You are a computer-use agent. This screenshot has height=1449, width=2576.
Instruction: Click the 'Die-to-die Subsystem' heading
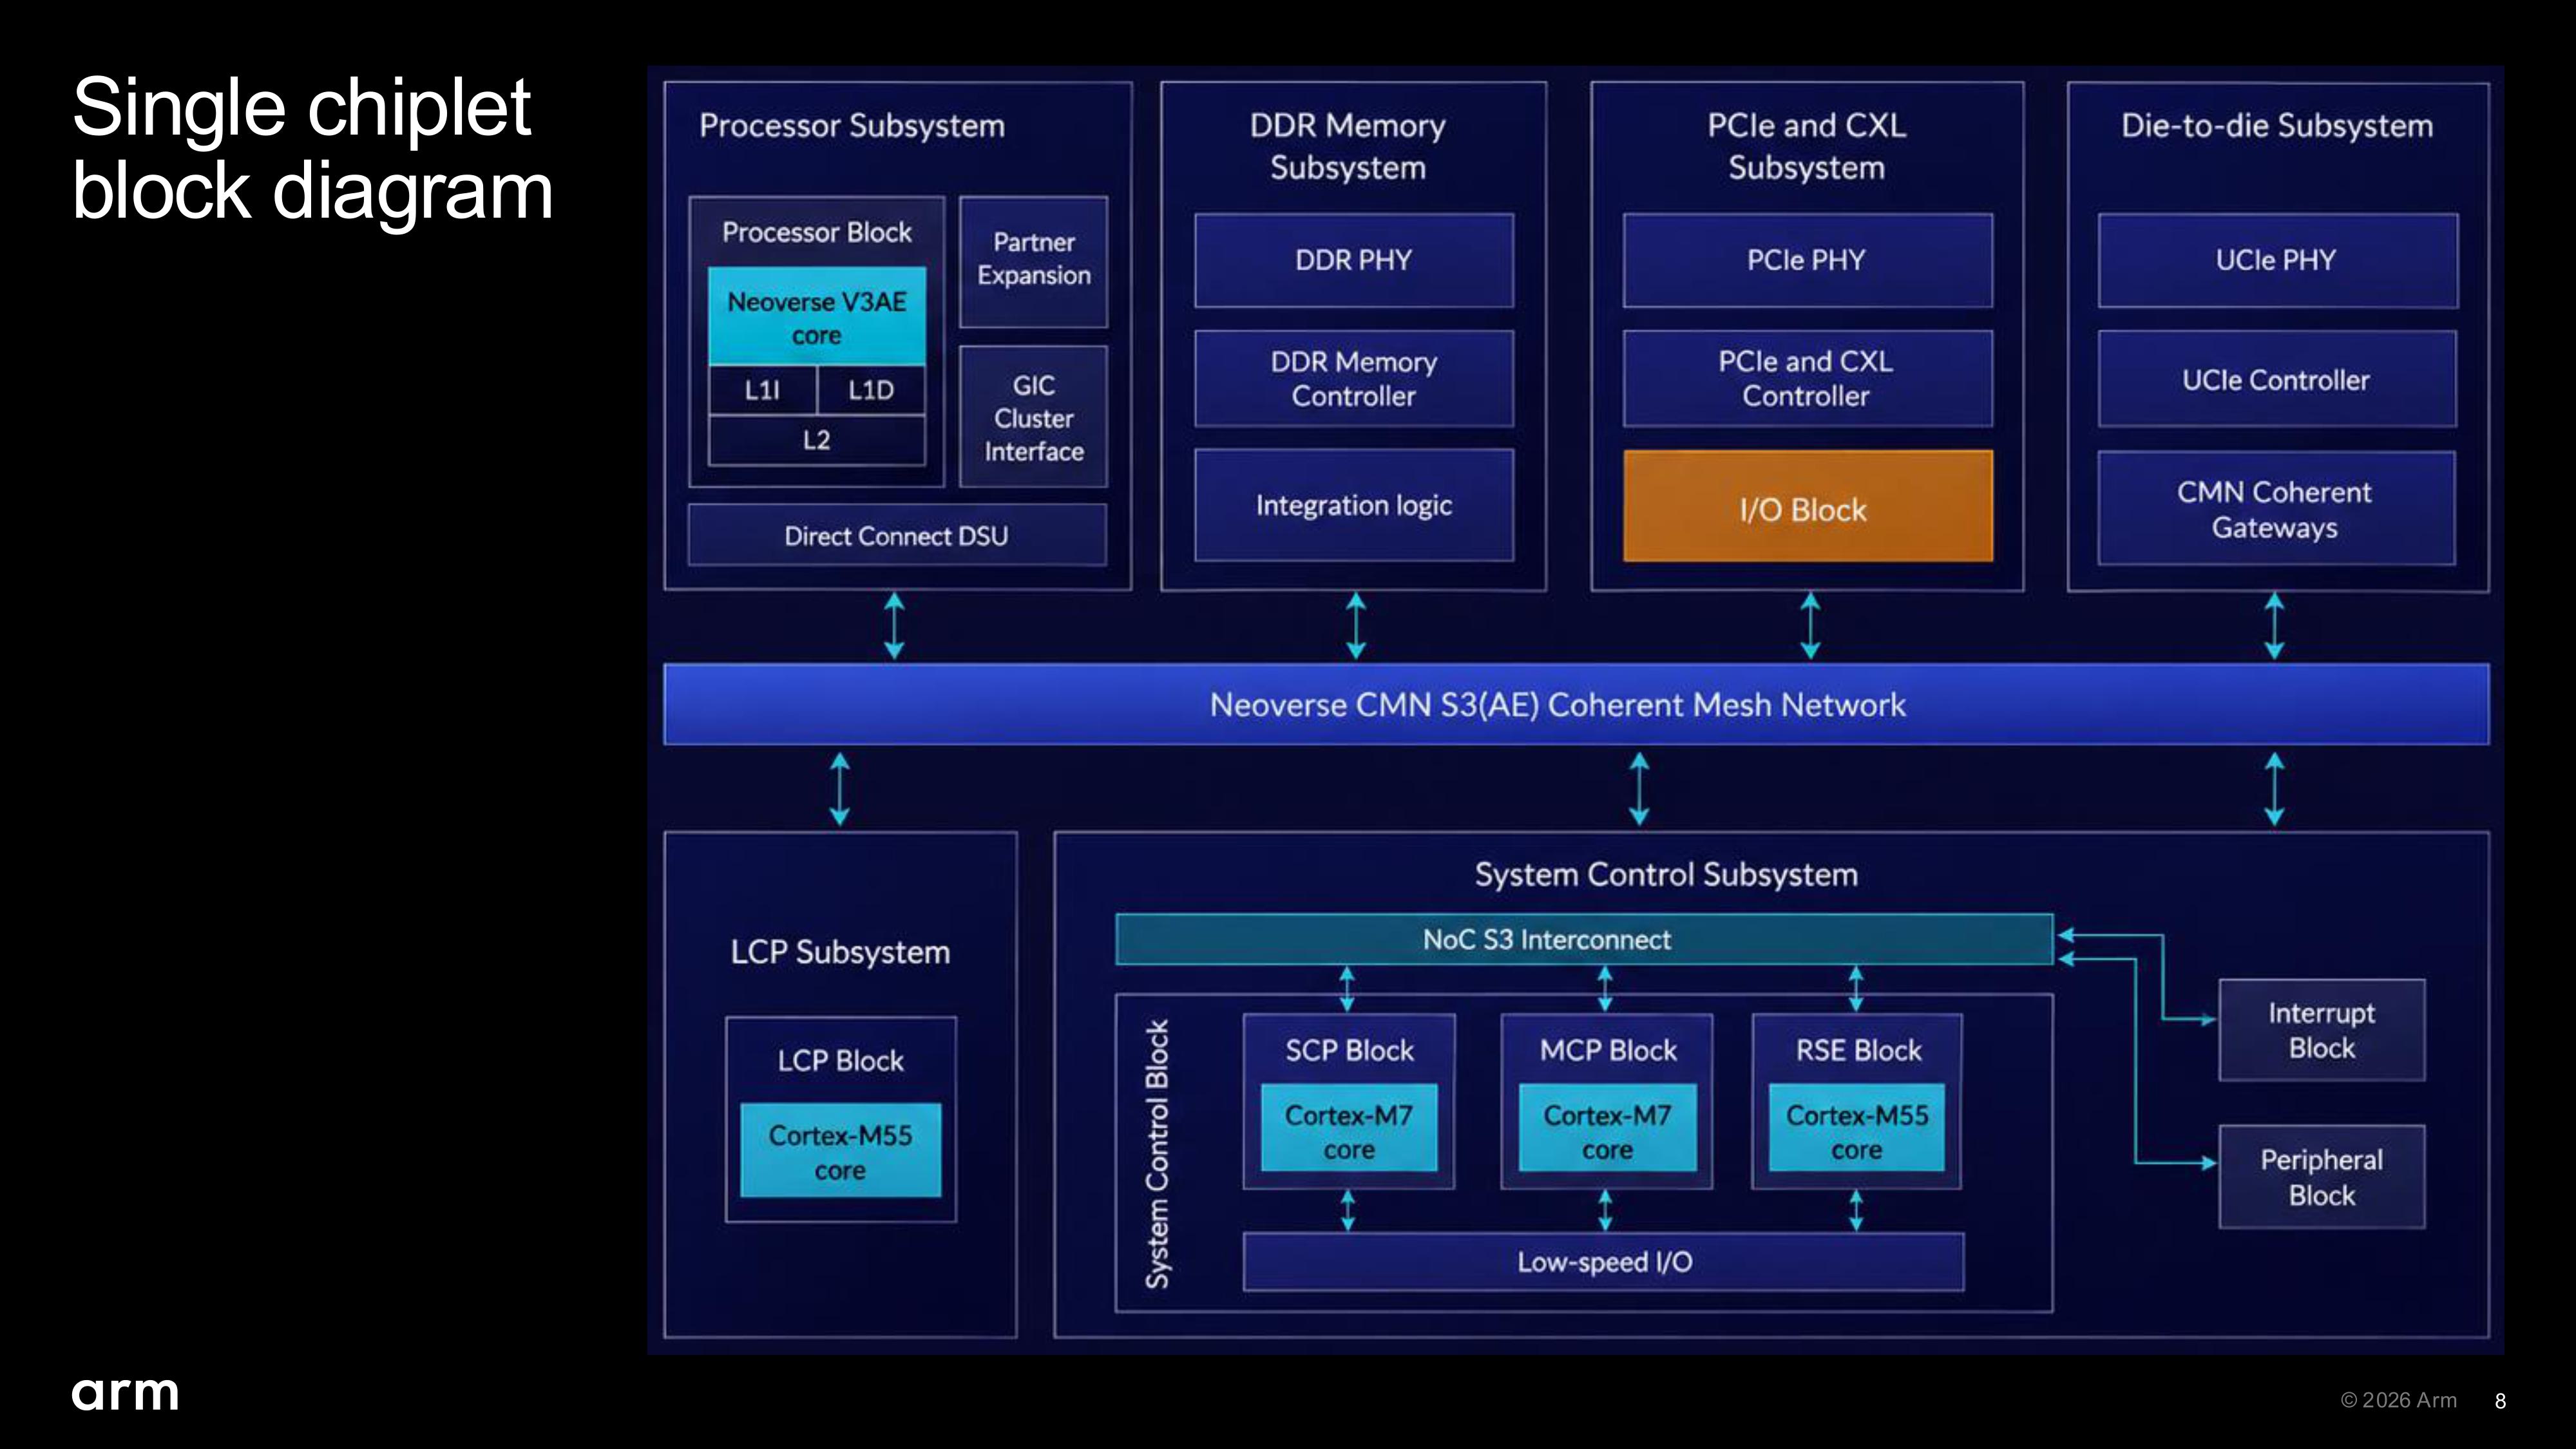pyautogui.click(x=2277, y=126)
